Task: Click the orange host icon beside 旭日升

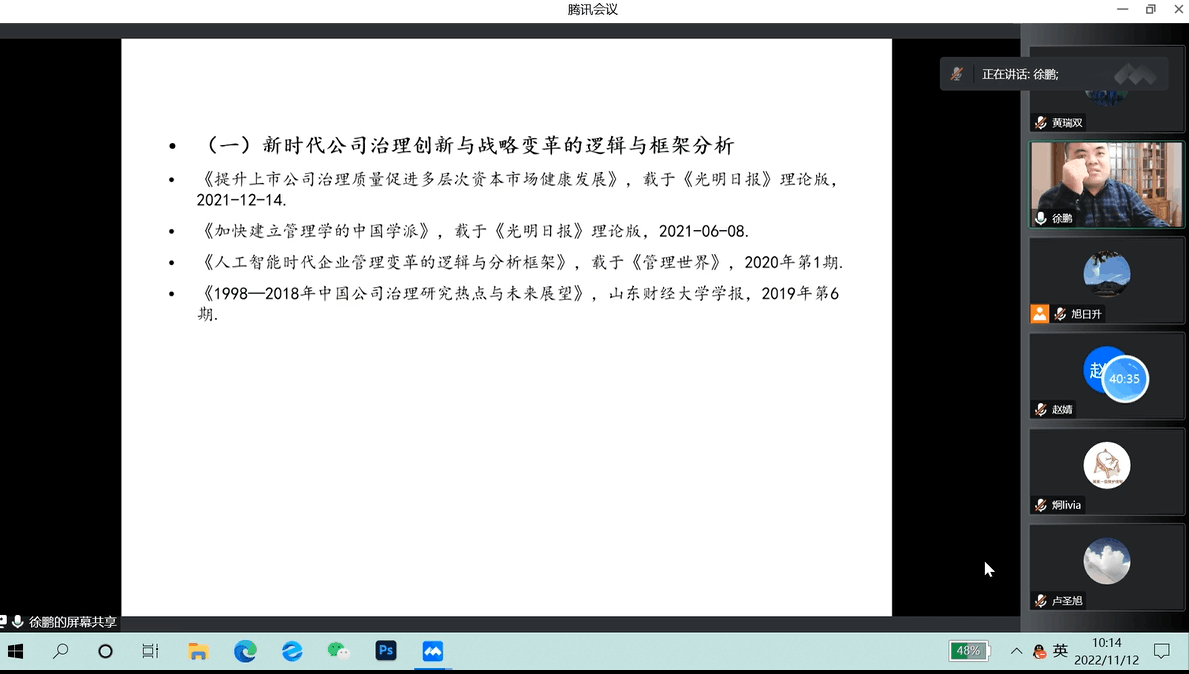Action: click(1040, 314)
